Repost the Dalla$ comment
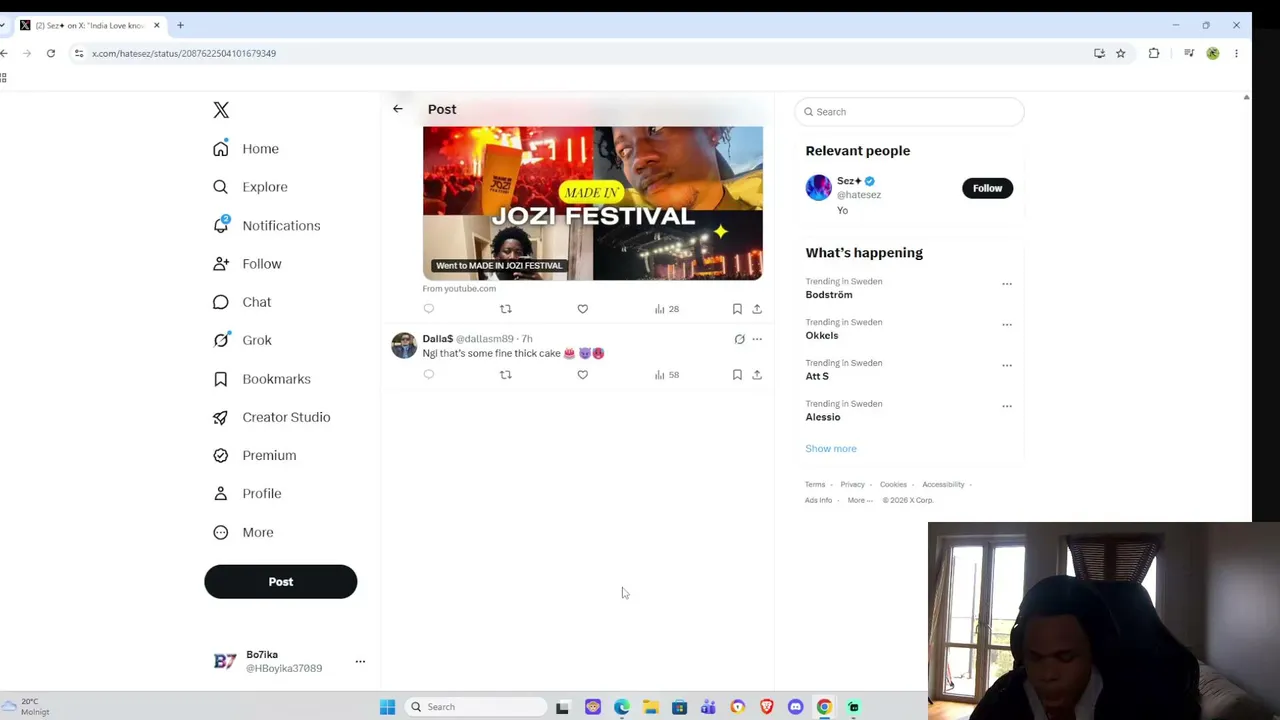 tap(505, 375)
